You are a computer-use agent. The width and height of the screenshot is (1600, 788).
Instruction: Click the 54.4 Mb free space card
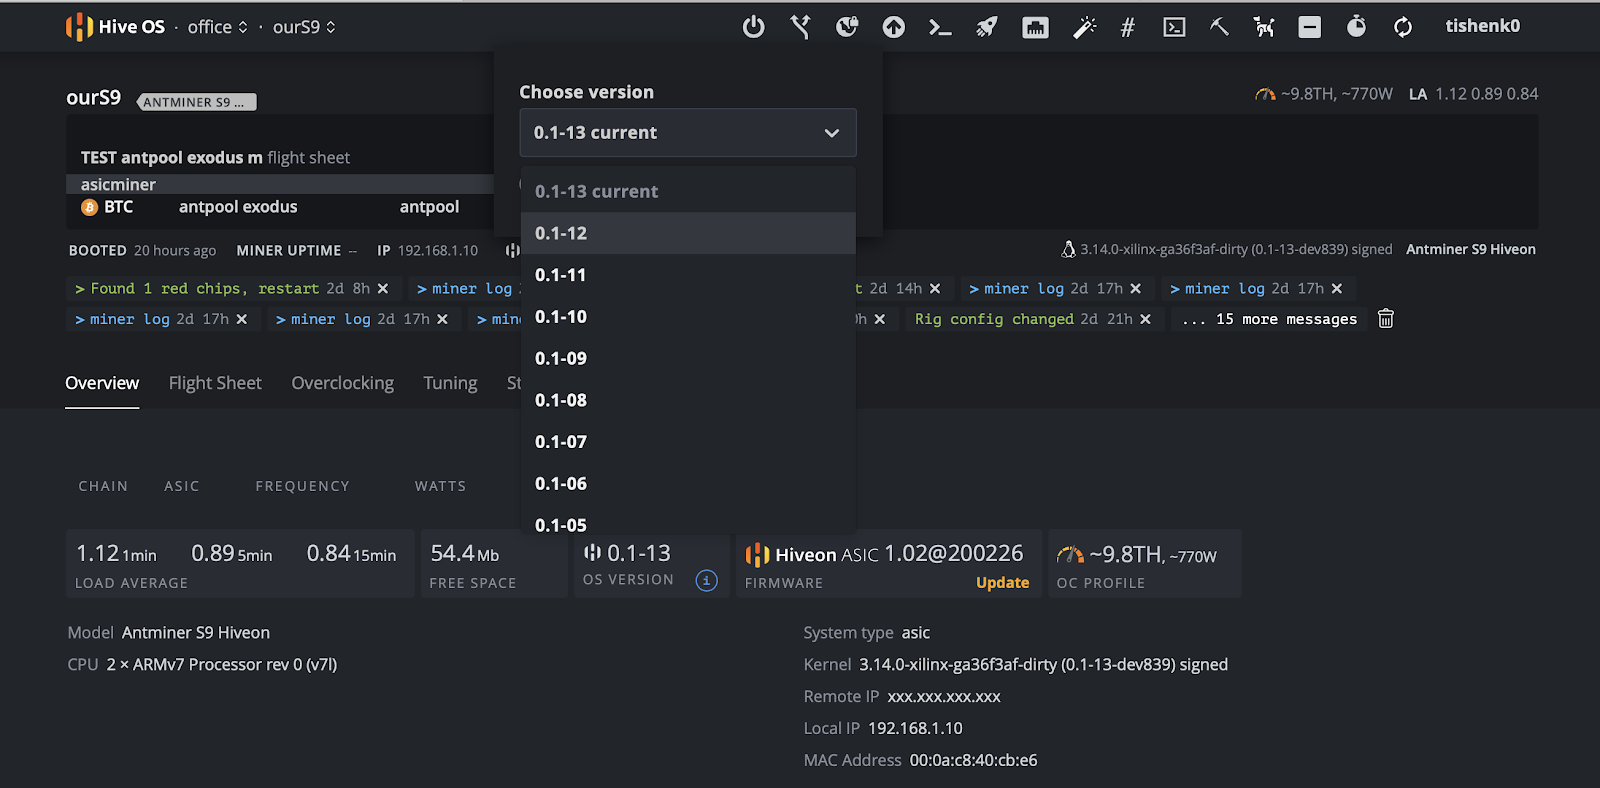pyautogui.click(x=494, y=564)
